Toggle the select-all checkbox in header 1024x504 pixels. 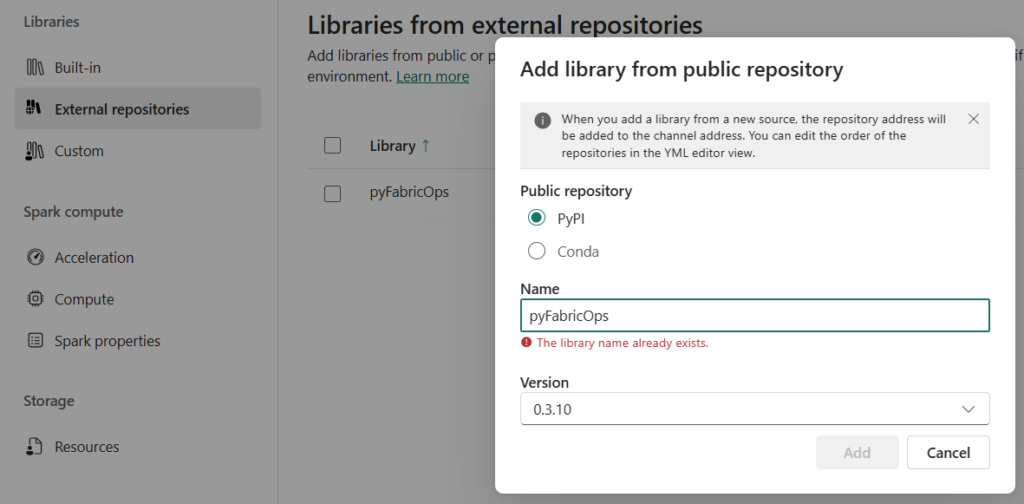[333, 146]
